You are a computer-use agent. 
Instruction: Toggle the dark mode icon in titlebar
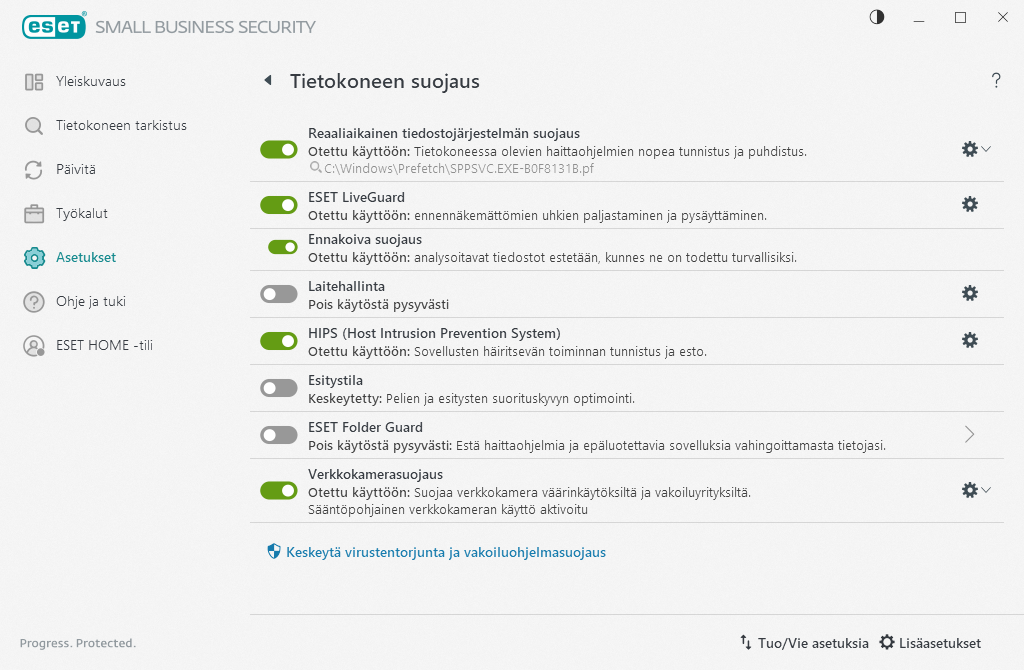876,17
